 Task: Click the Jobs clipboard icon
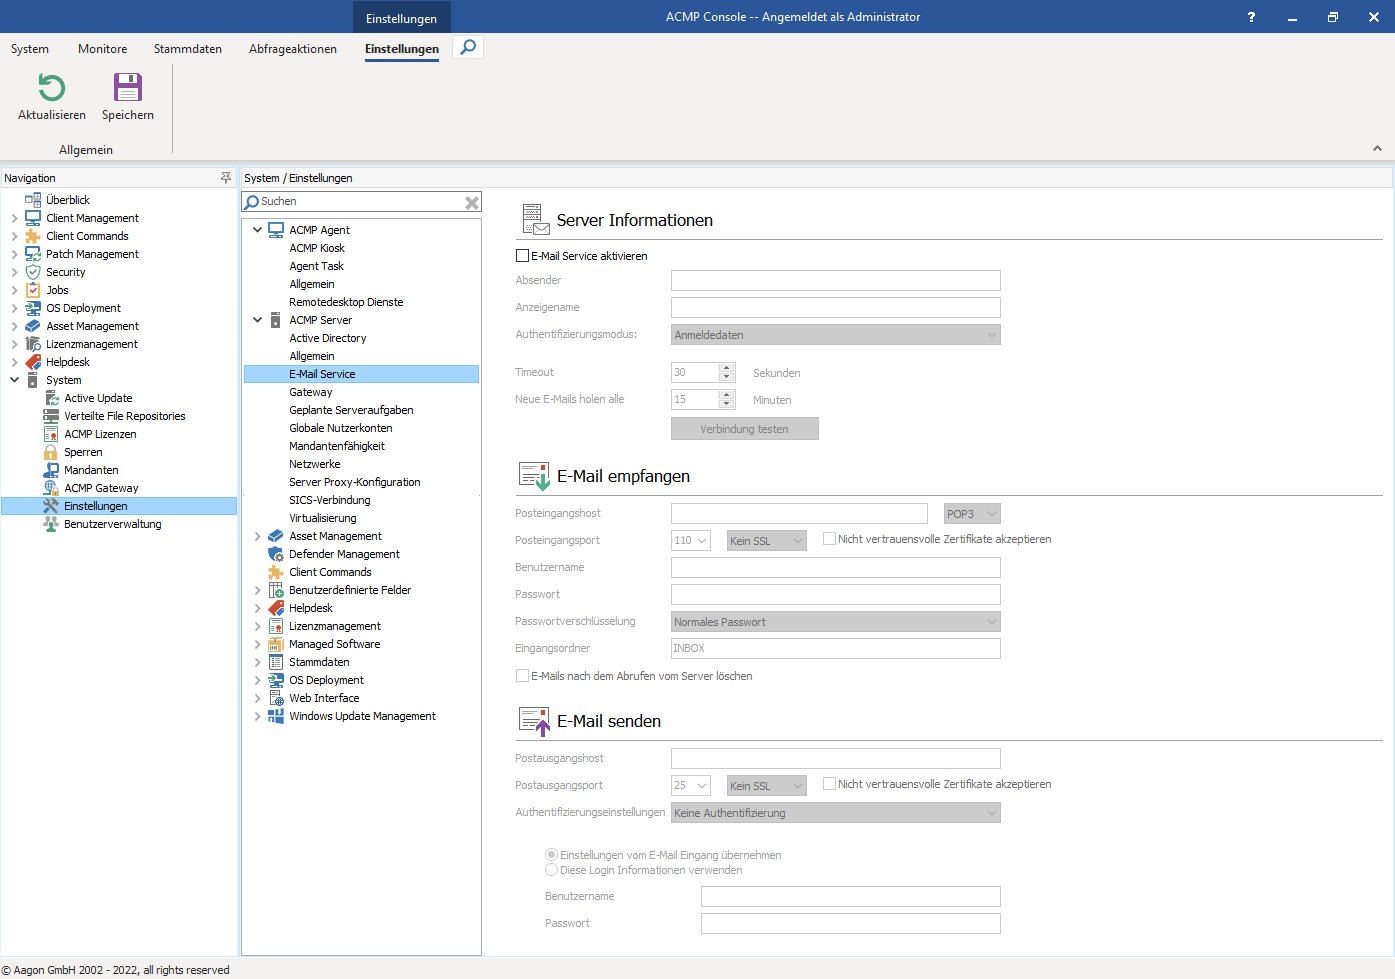click(x=33, y=290)
